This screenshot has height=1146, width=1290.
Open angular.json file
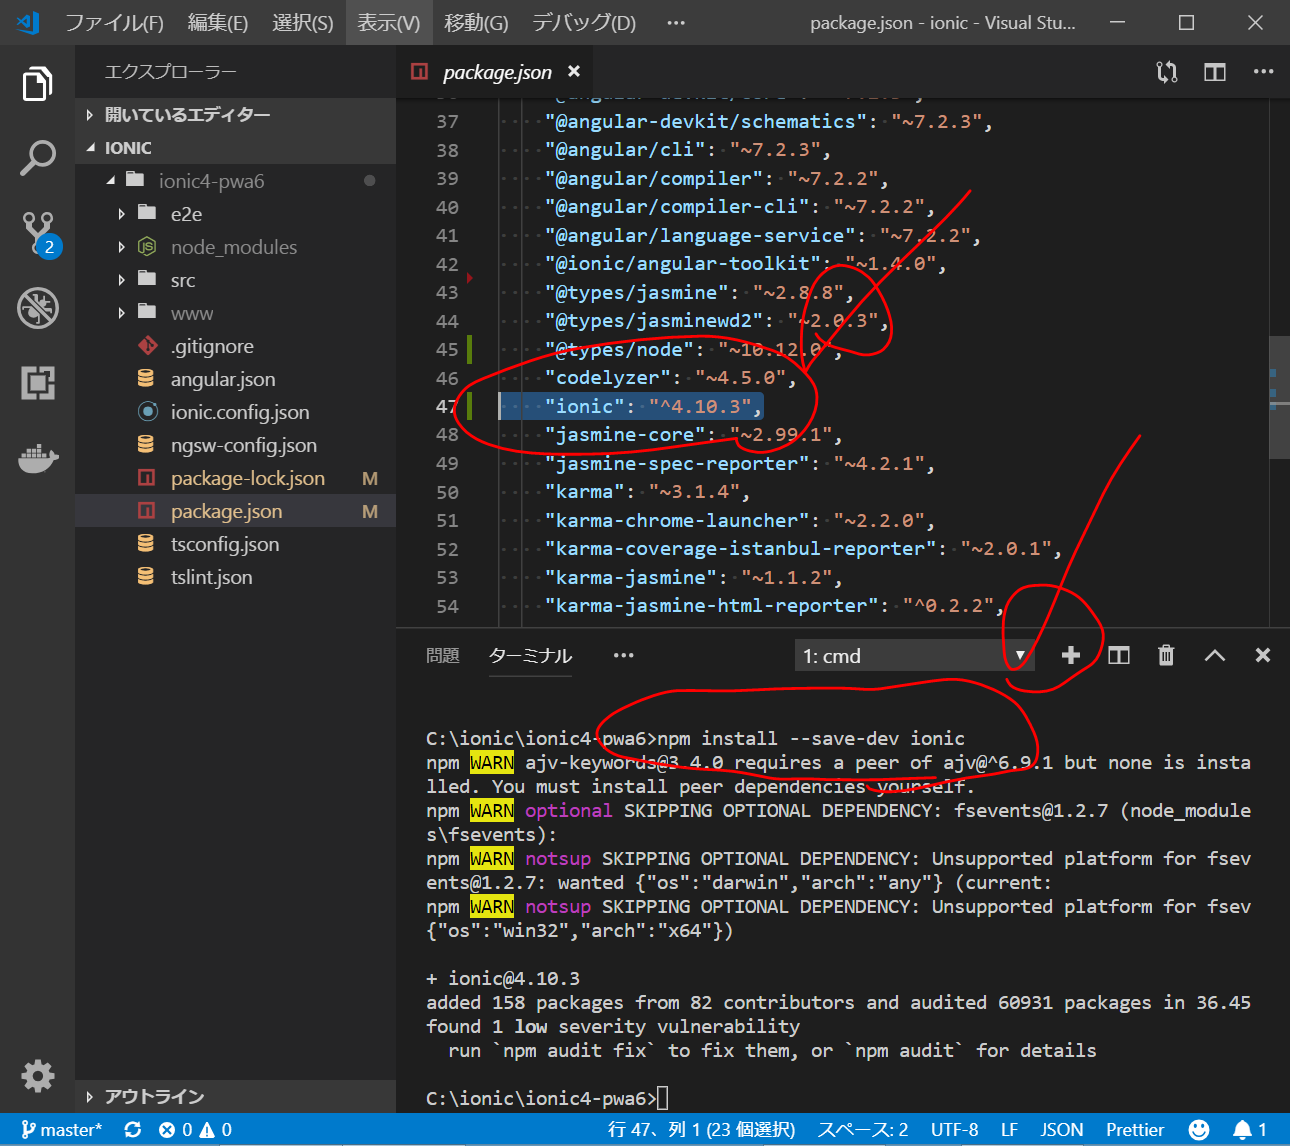click(x=236, y=379)
